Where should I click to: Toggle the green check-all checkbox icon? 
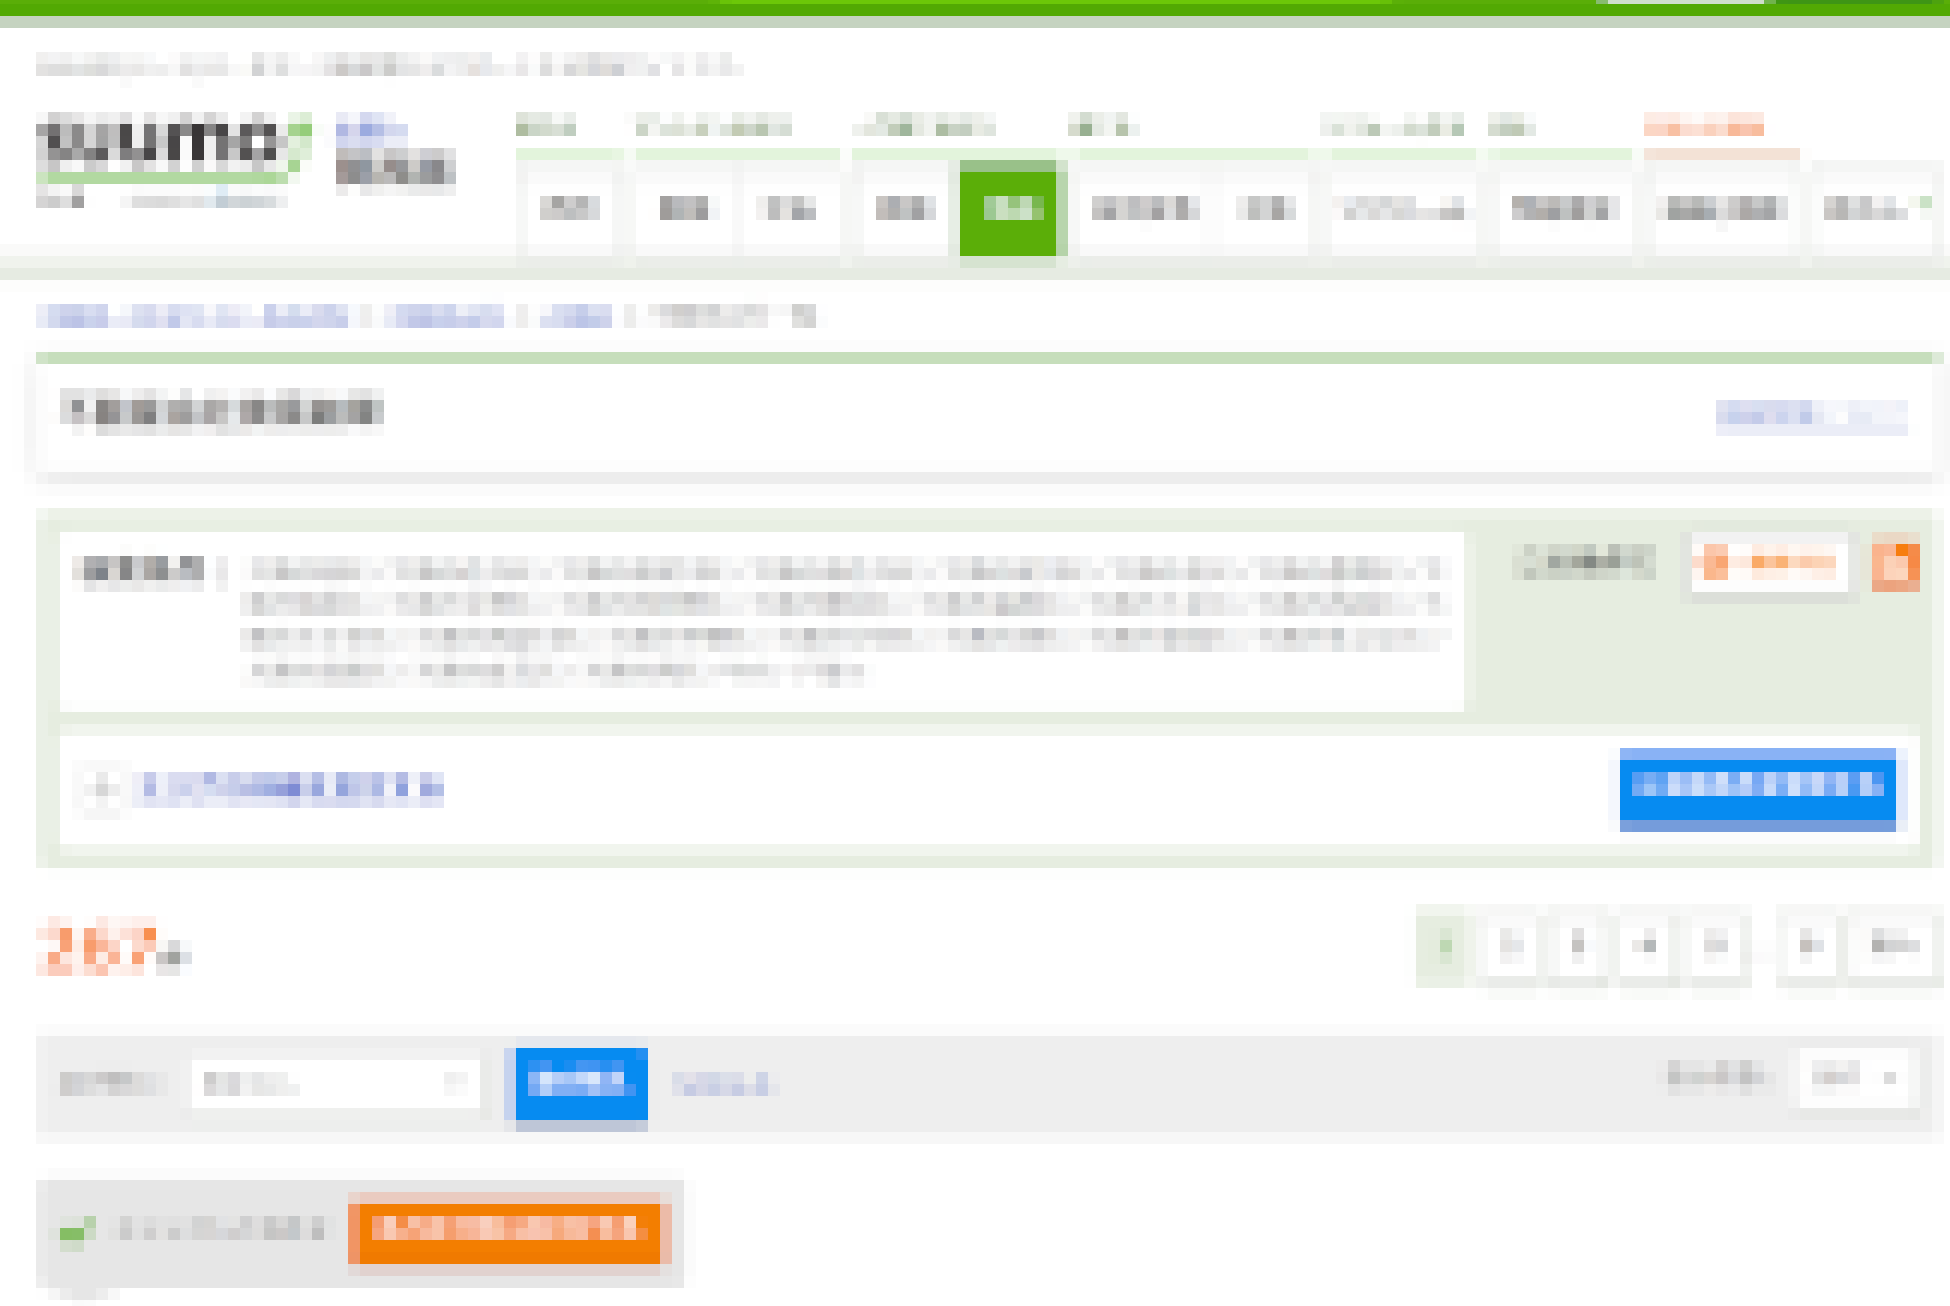point(77,1231)
